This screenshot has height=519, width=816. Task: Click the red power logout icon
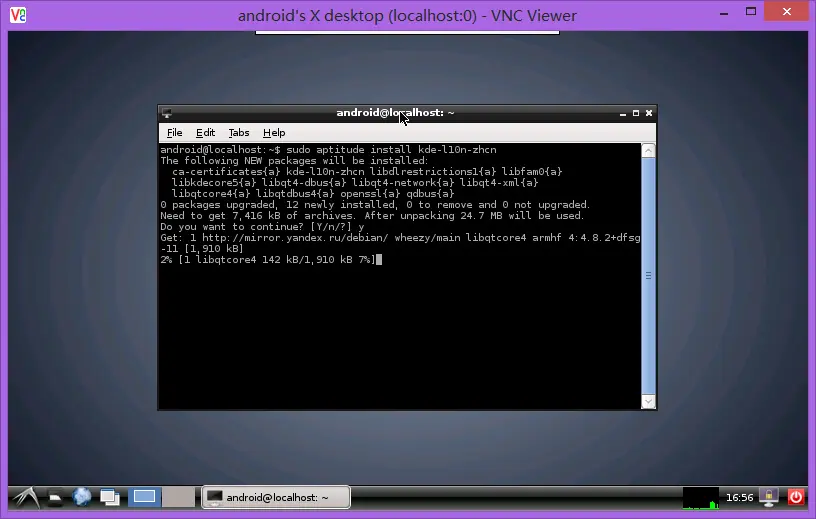(796, 497)
